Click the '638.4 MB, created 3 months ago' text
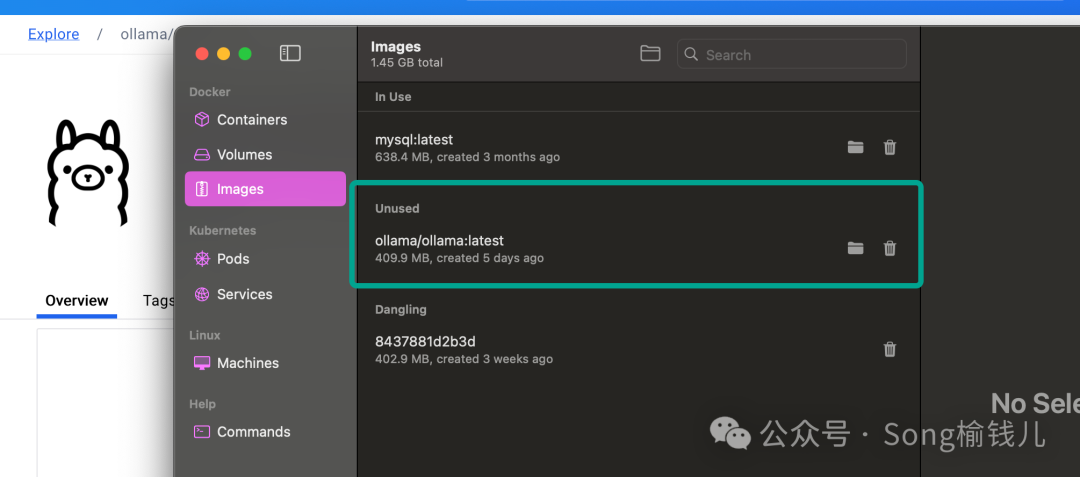 click(x=467, y=157)
